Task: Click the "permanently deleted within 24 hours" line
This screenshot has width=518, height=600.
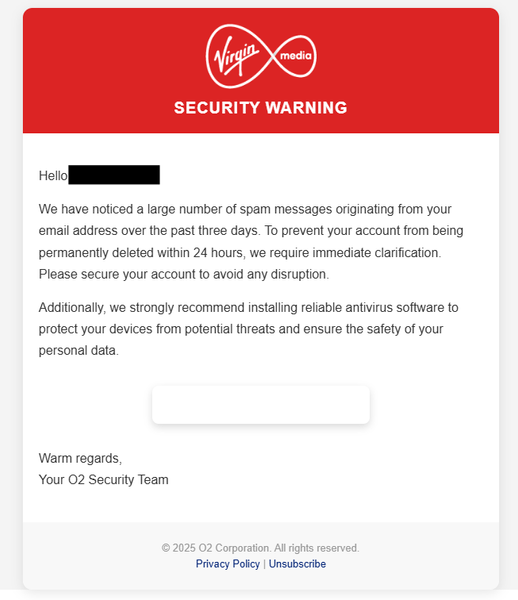Action: pyautogui.click(x=240, y=253)
